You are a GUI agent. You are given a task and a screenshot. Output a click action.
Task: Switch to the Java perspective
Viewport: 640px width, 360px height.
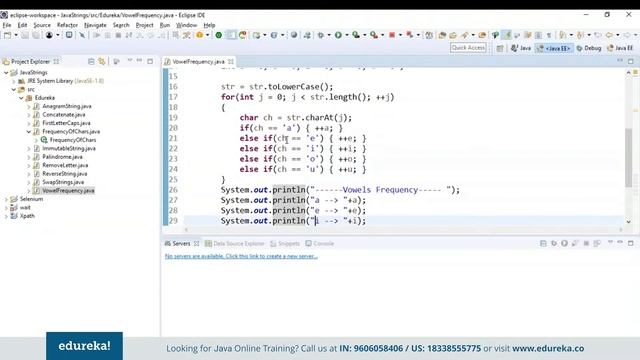point(521,48)
